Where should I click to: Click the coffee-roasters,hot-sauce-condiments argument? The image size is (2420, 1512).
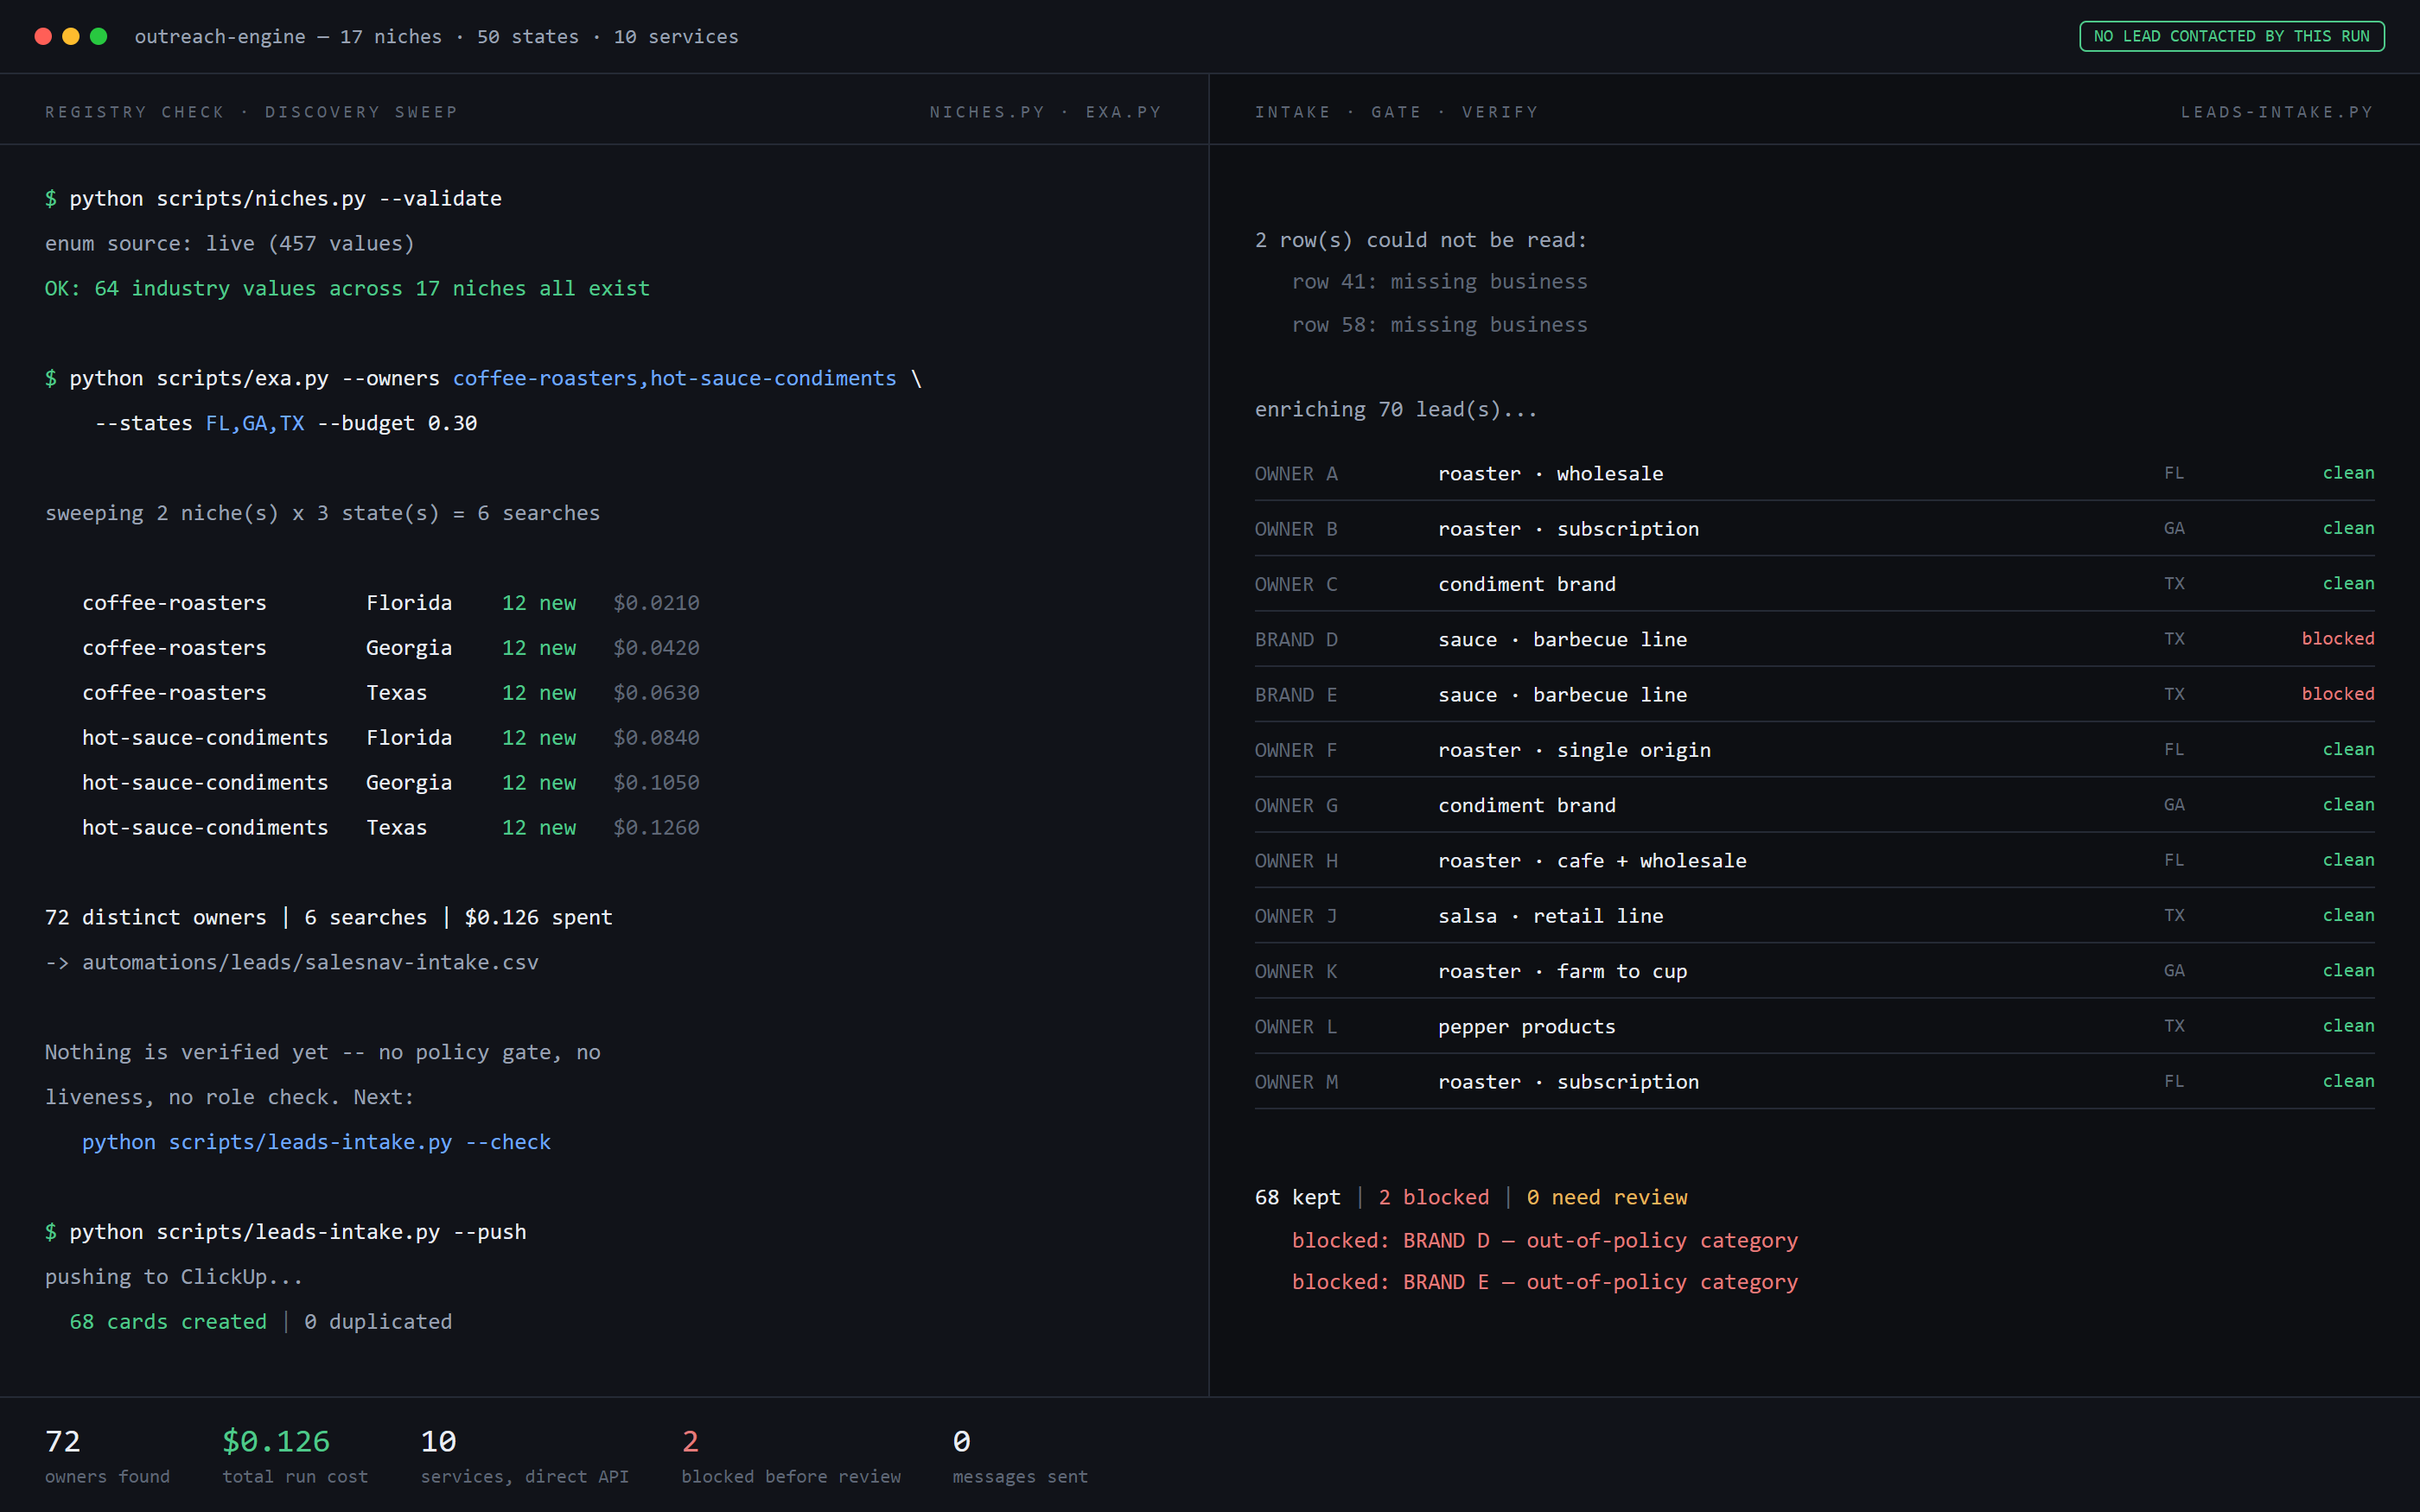674,378
